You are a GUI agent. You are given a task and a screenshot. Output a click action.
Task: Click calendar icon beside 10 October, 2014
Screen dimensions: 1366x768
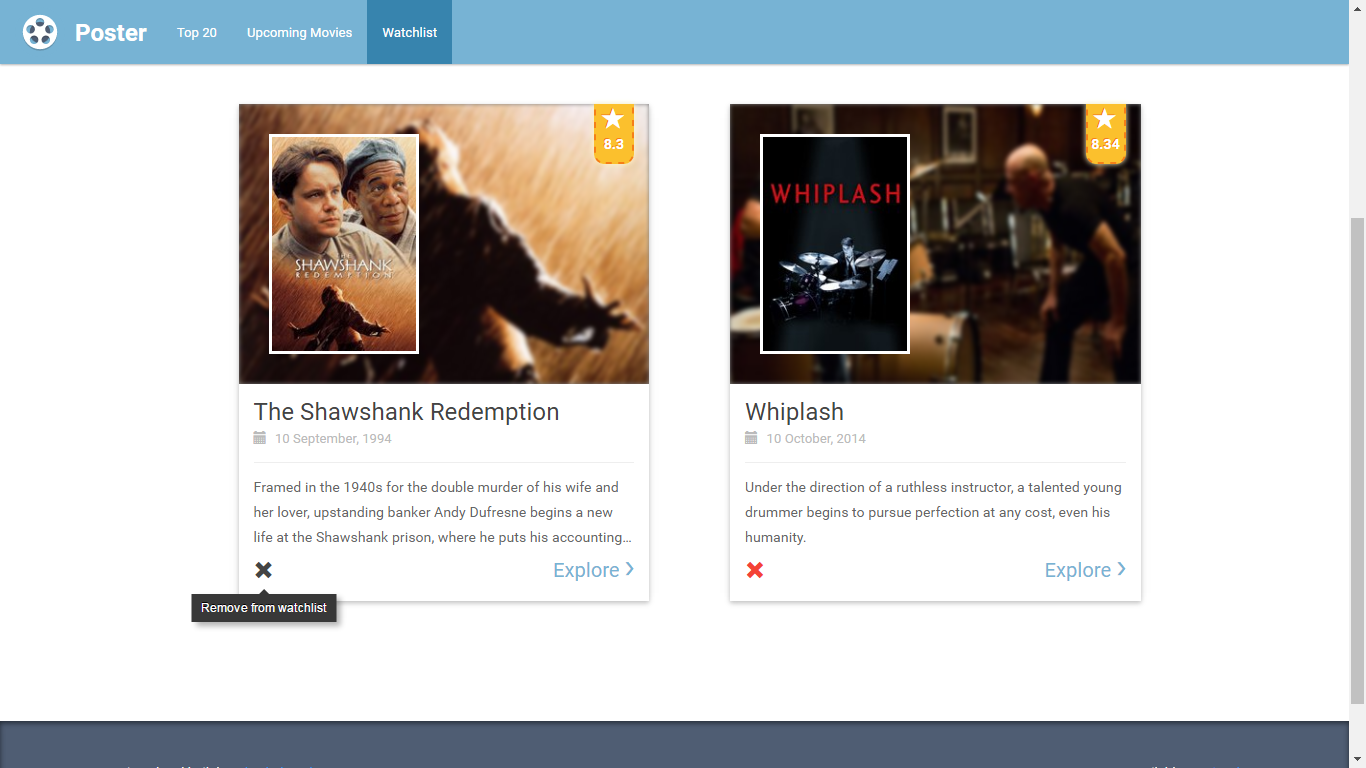[751, 438]
